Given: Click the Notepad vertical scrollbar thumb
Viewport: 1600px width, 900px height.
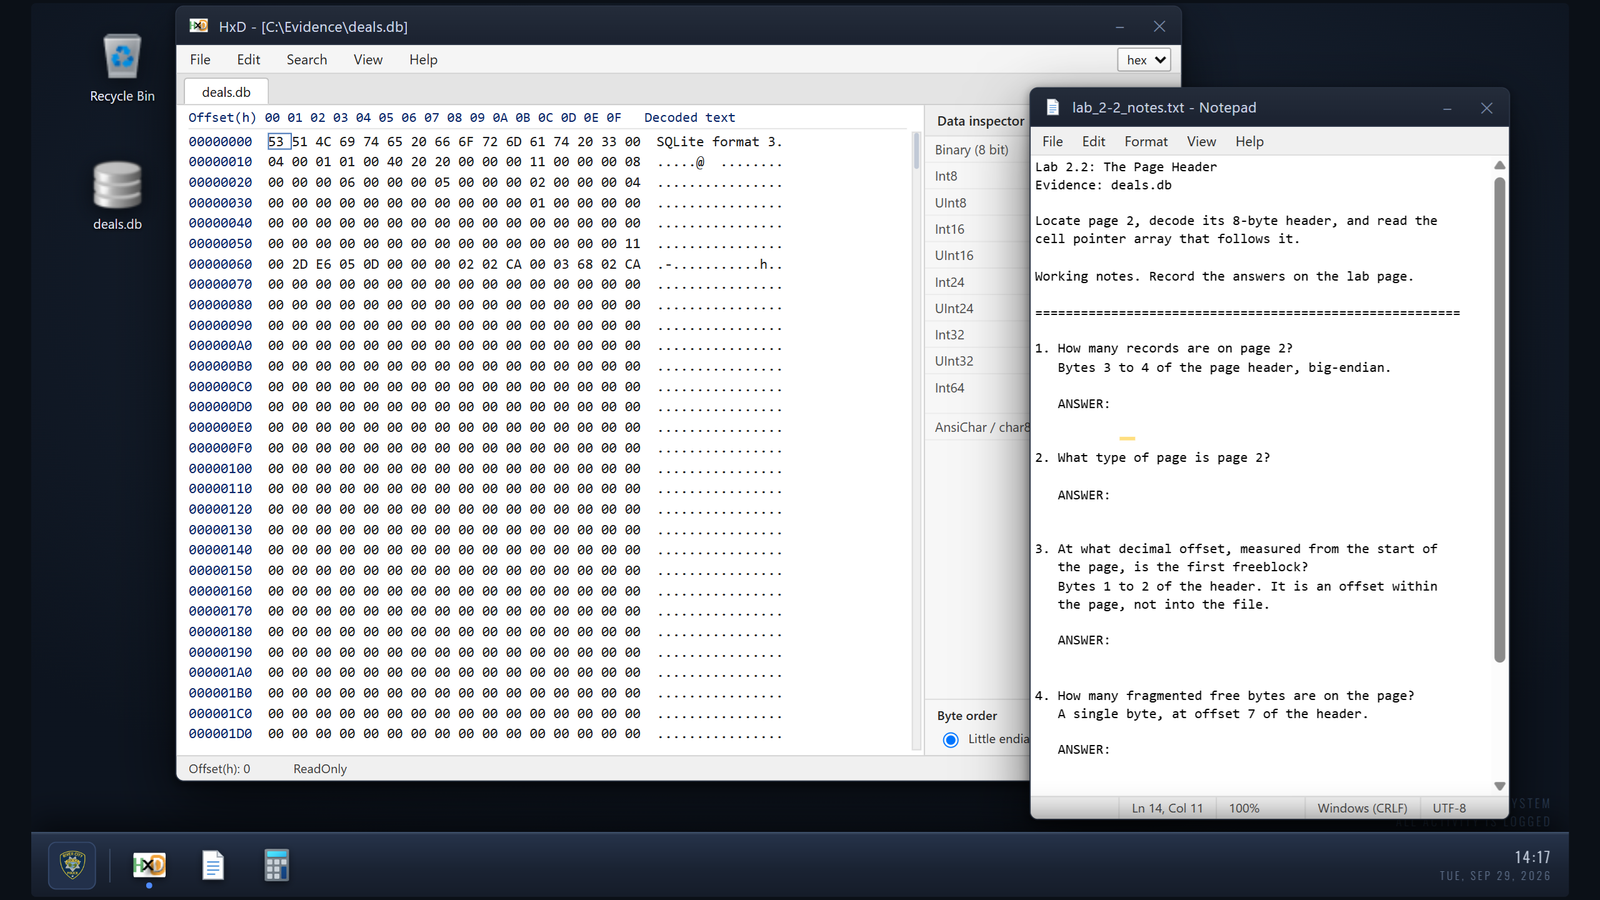Looking at the screenshot, I should (x=1499, y=420).
